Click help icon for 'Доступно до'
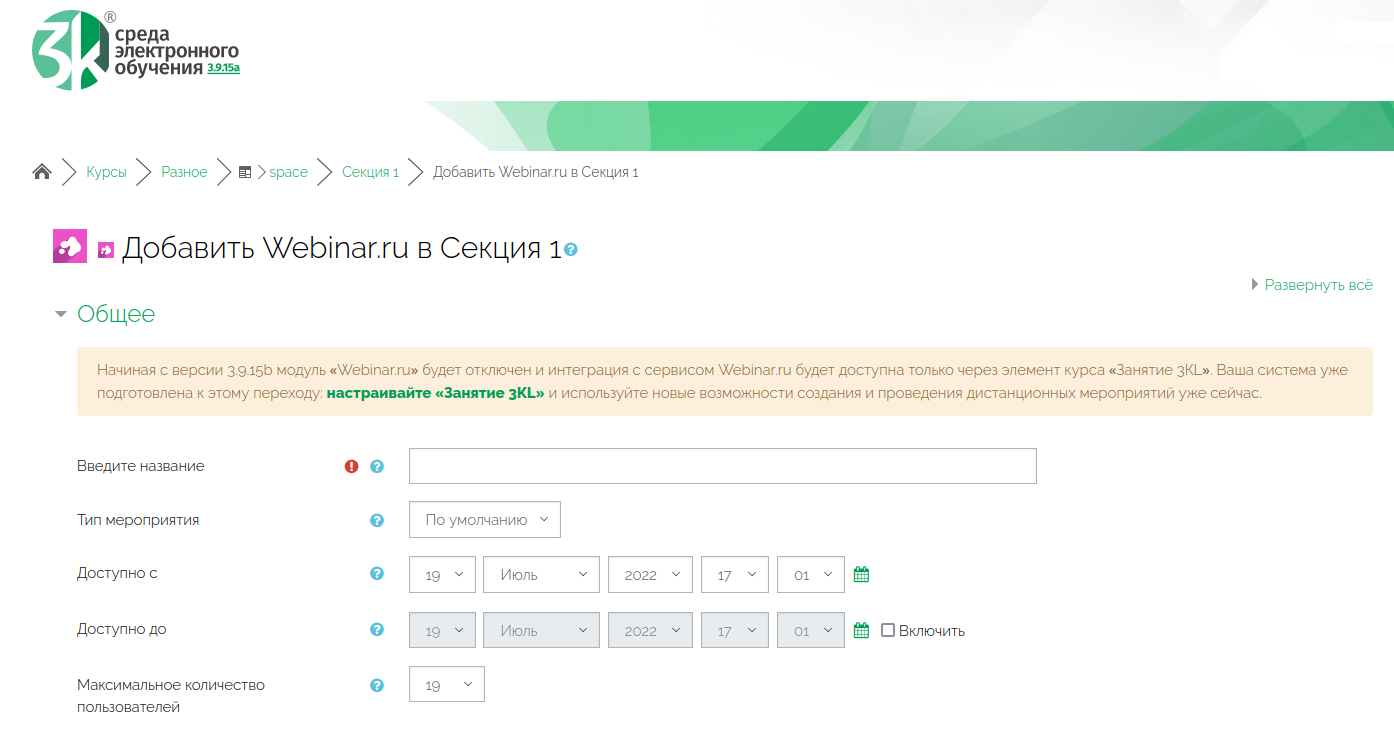The image size is (1394, 729). pos(377,630)
